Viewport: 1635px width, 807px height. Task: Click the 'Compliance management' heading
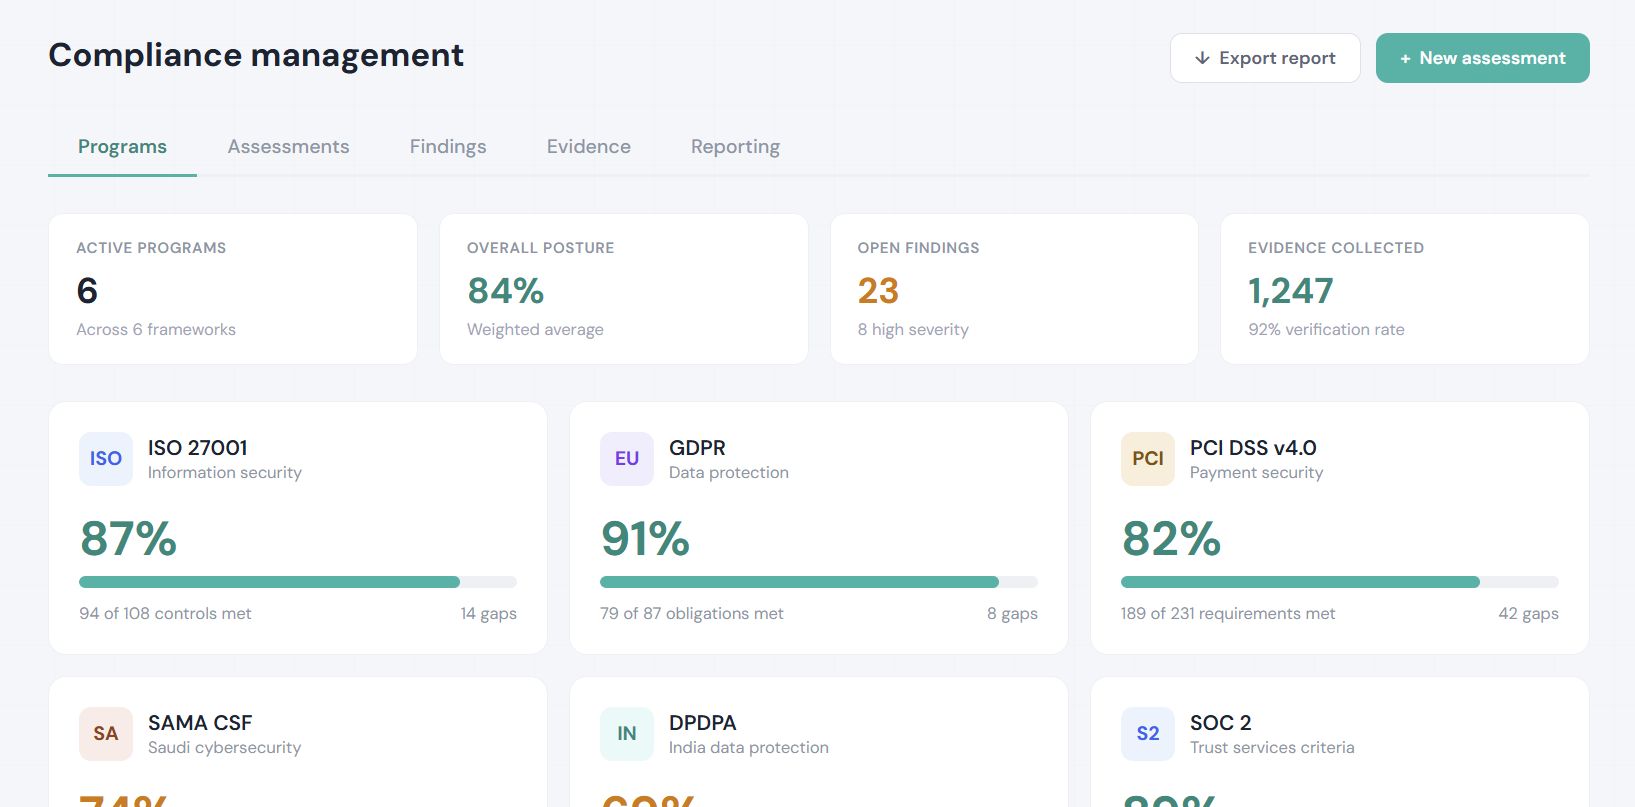[x=256, y=55]
